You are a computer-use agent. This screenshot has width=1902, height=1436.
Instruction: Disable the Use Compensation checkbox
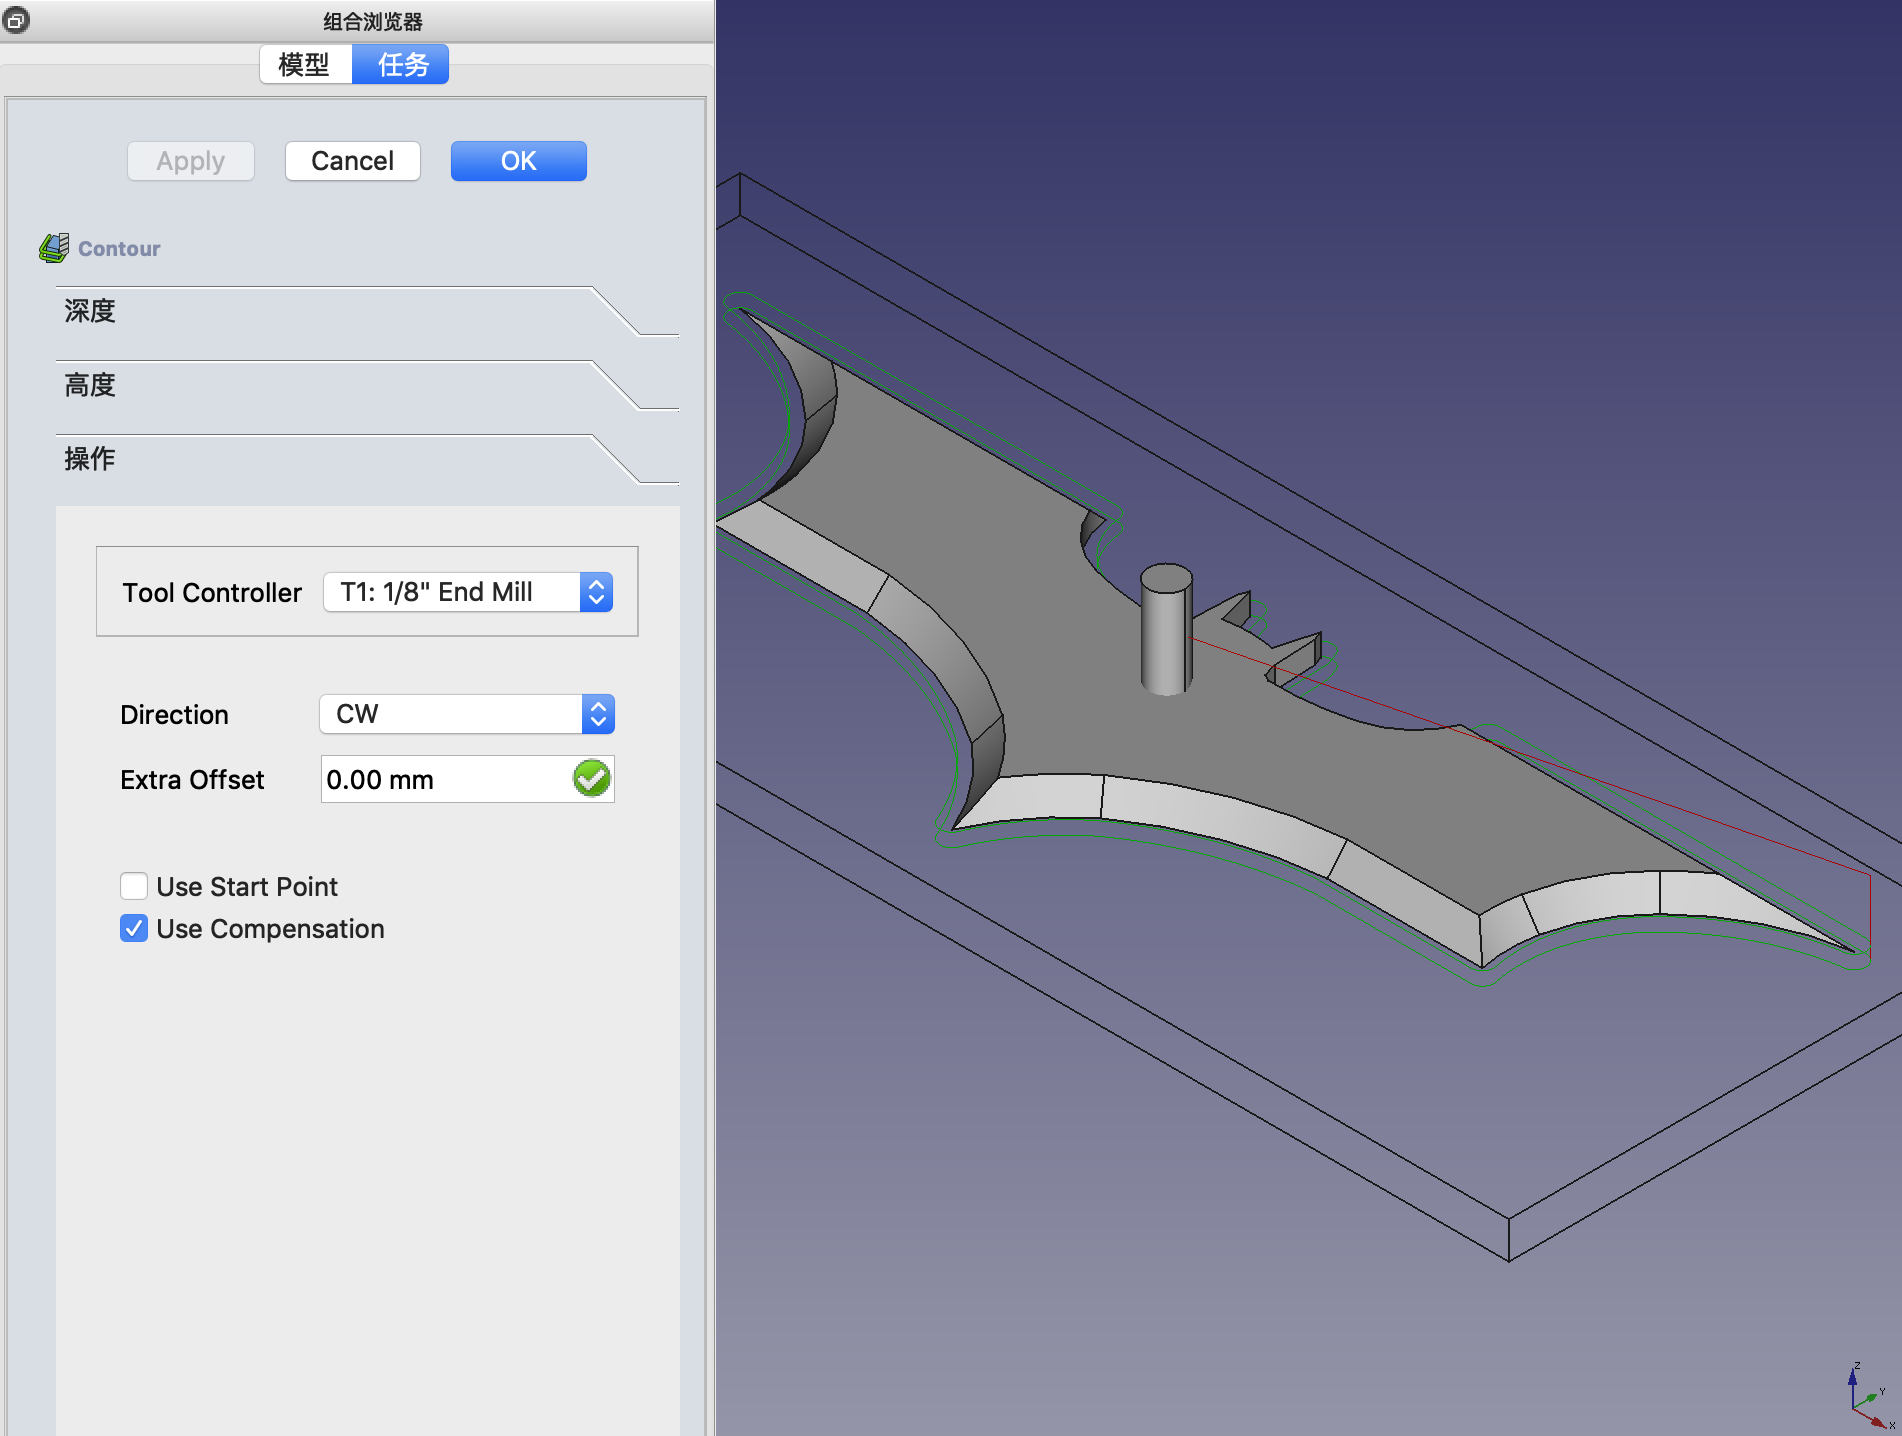coord(134,929)
